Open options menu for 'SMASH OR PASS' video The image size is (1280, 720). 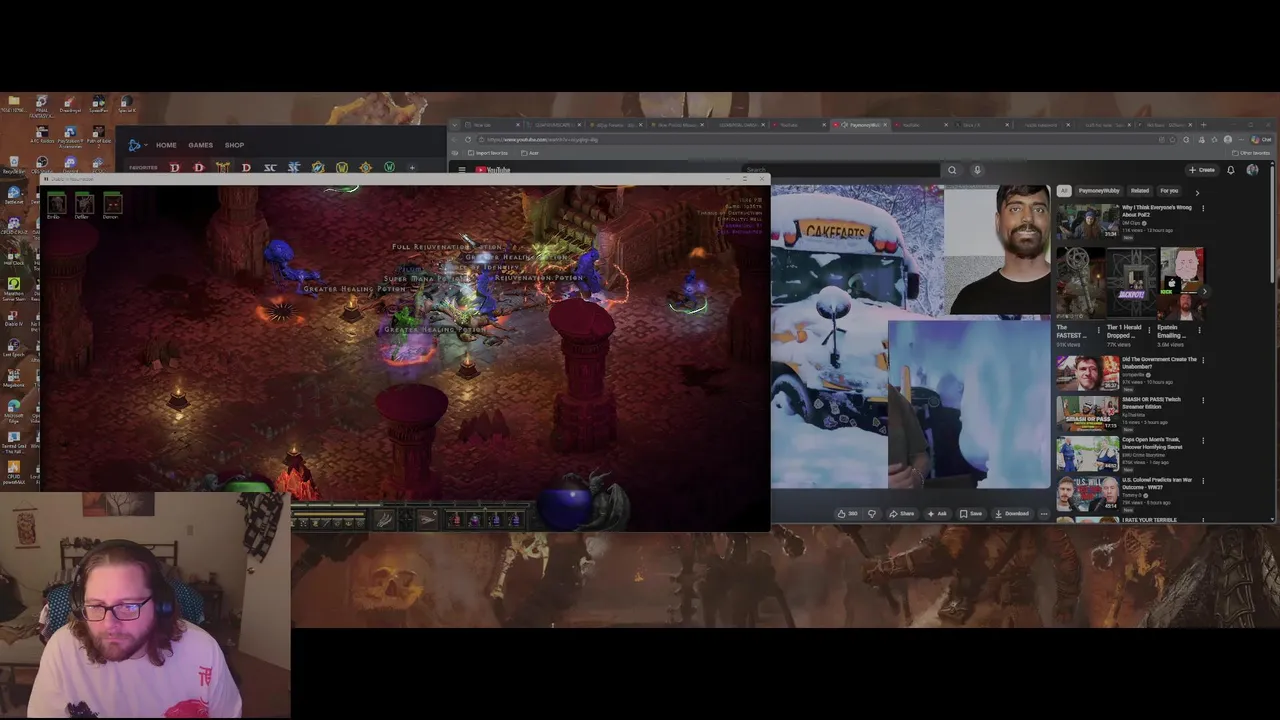(1203, 400)
